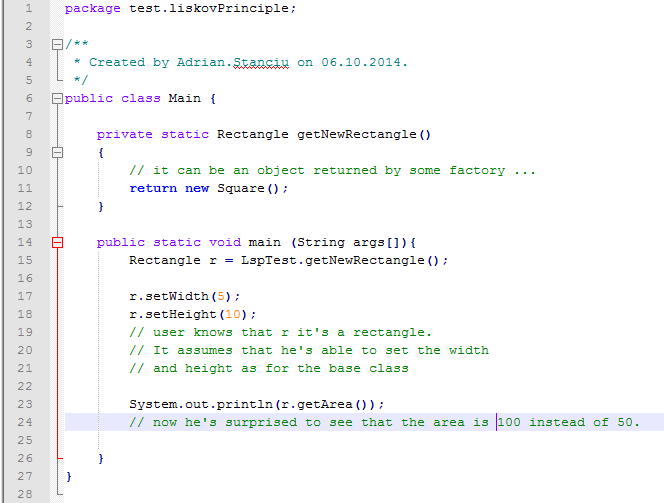664x503 pixels.
Task: Click the class name 'Main' on line 6
Action: point(184,98)
